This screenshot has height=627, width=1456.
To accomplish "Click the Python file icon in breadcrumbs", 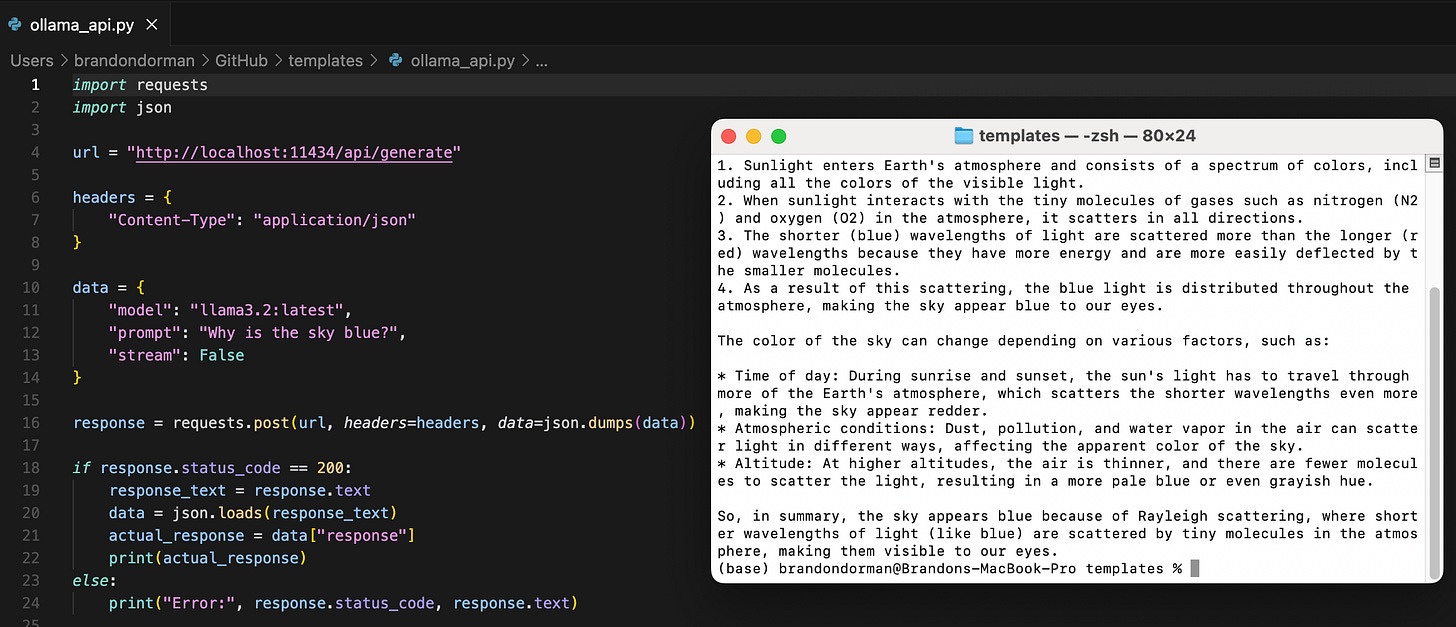I will point(395,60).
